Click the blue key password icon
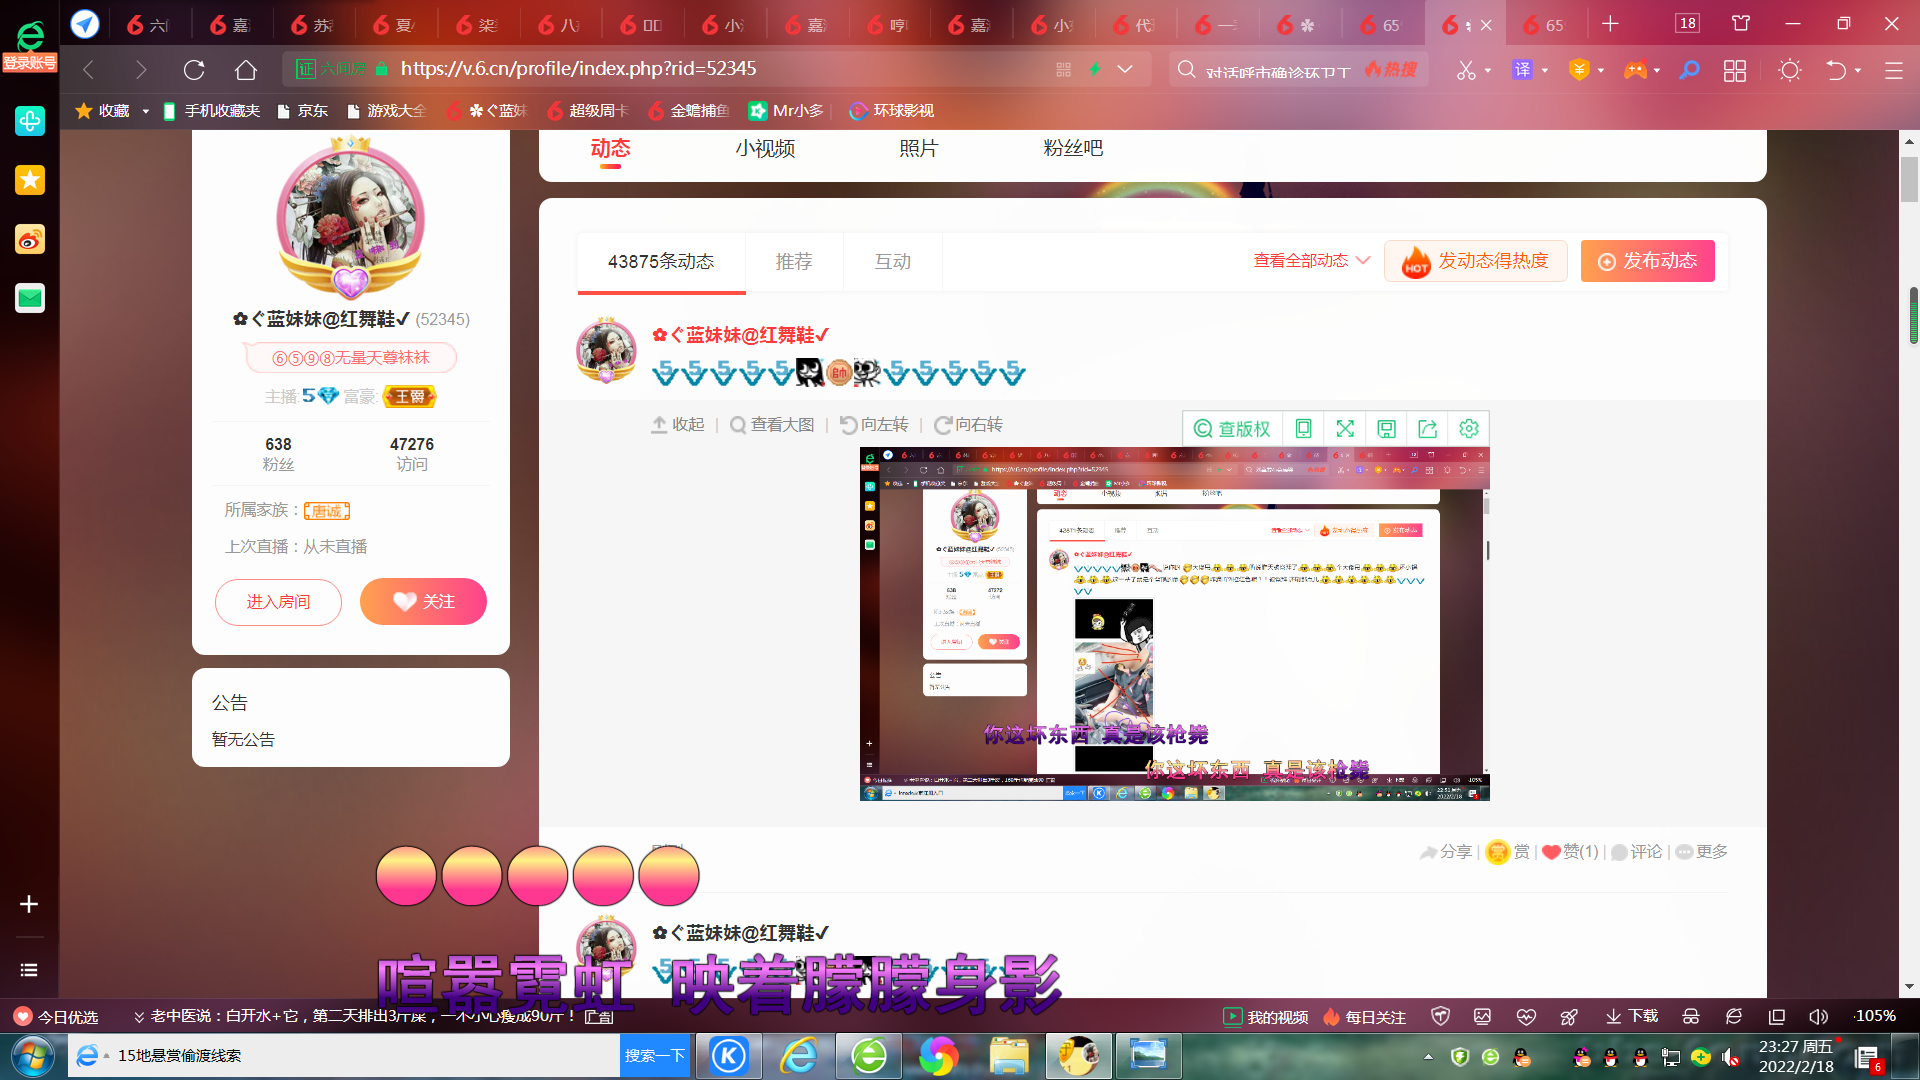Screen dimensions: 1920x1080 point(1689,70)
